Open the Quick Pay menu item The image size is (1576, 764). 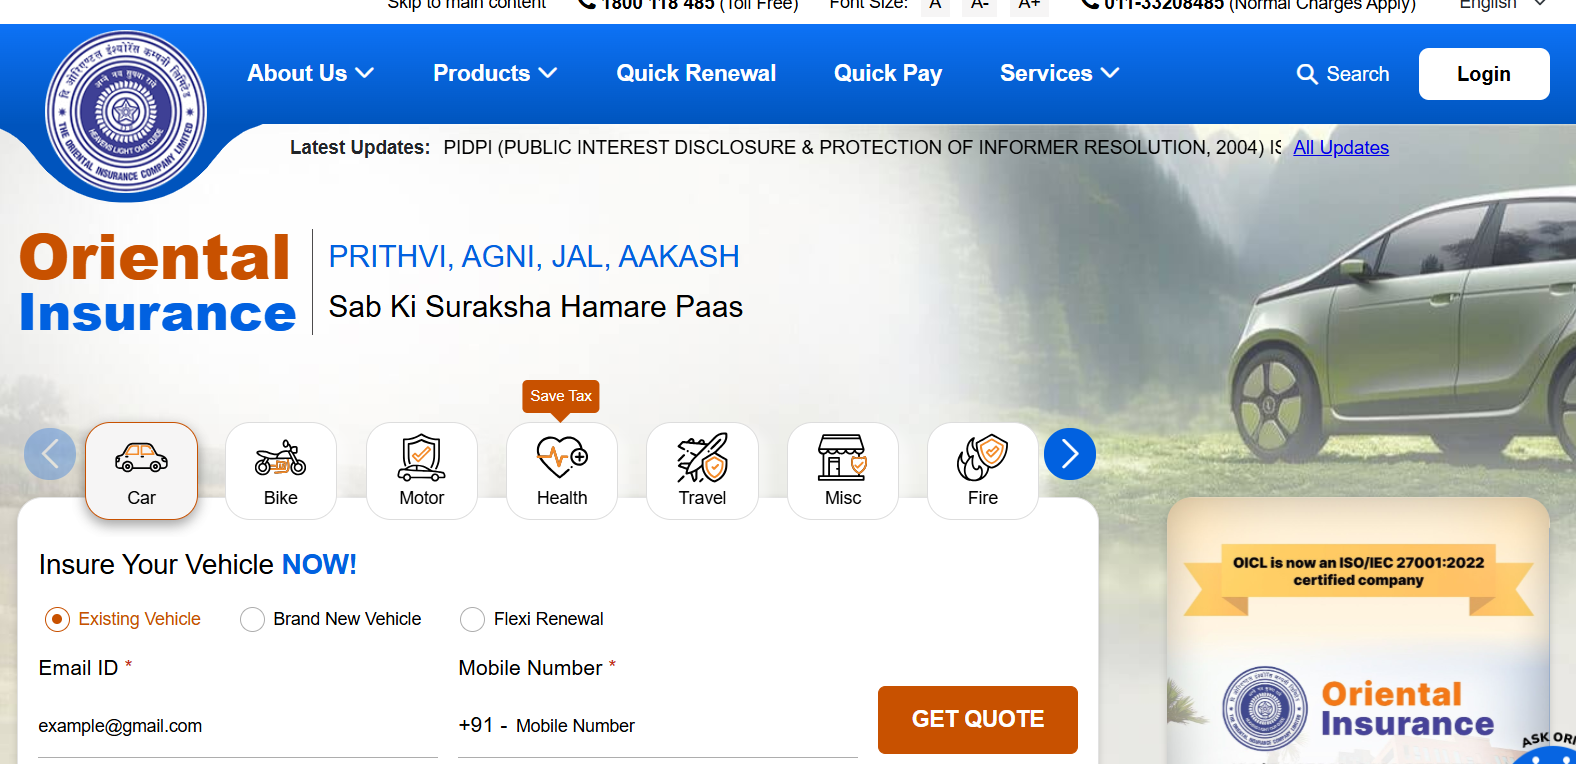[x=888, y=73]
